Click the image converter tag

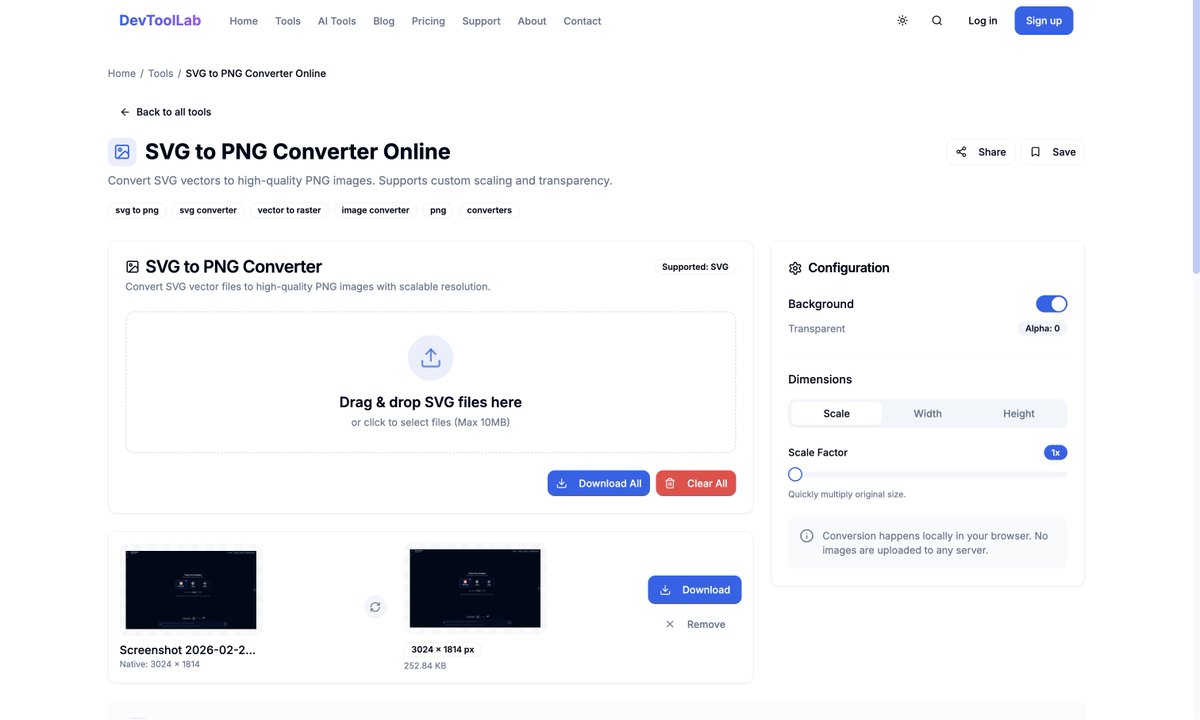[375, 210]
